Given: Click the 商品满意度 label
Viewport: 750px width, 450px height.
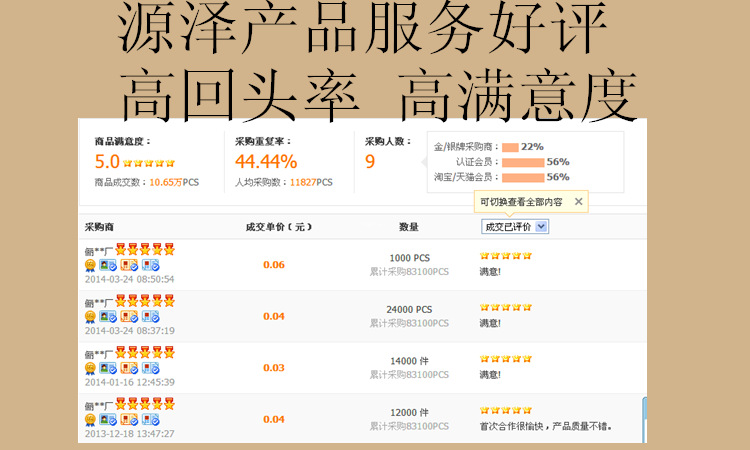Looking at the screenshot, I should 122,142.
